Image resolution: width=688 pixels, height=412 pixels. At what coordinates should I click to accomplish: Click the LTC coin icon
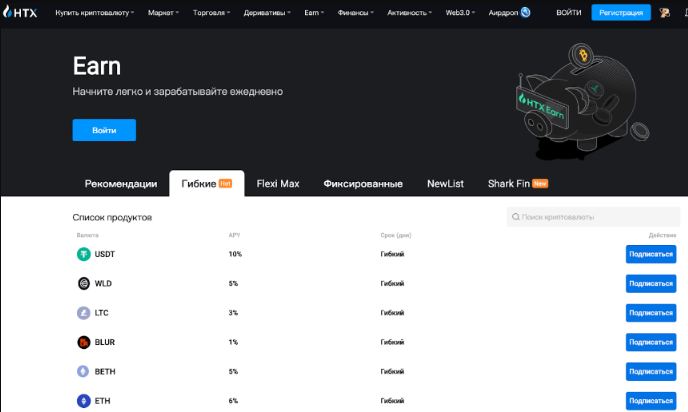coord(83,313)
